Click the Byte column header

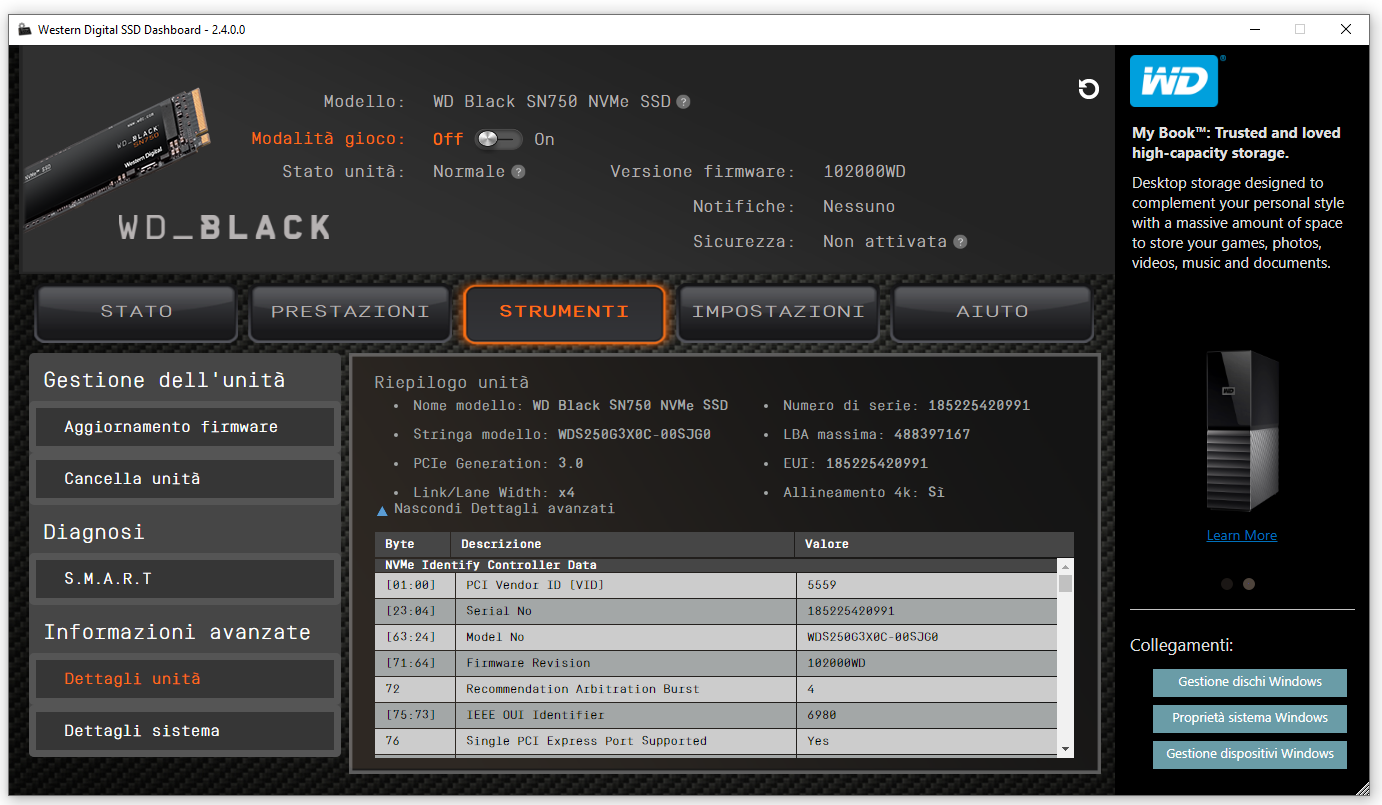(x=413, y=544)
